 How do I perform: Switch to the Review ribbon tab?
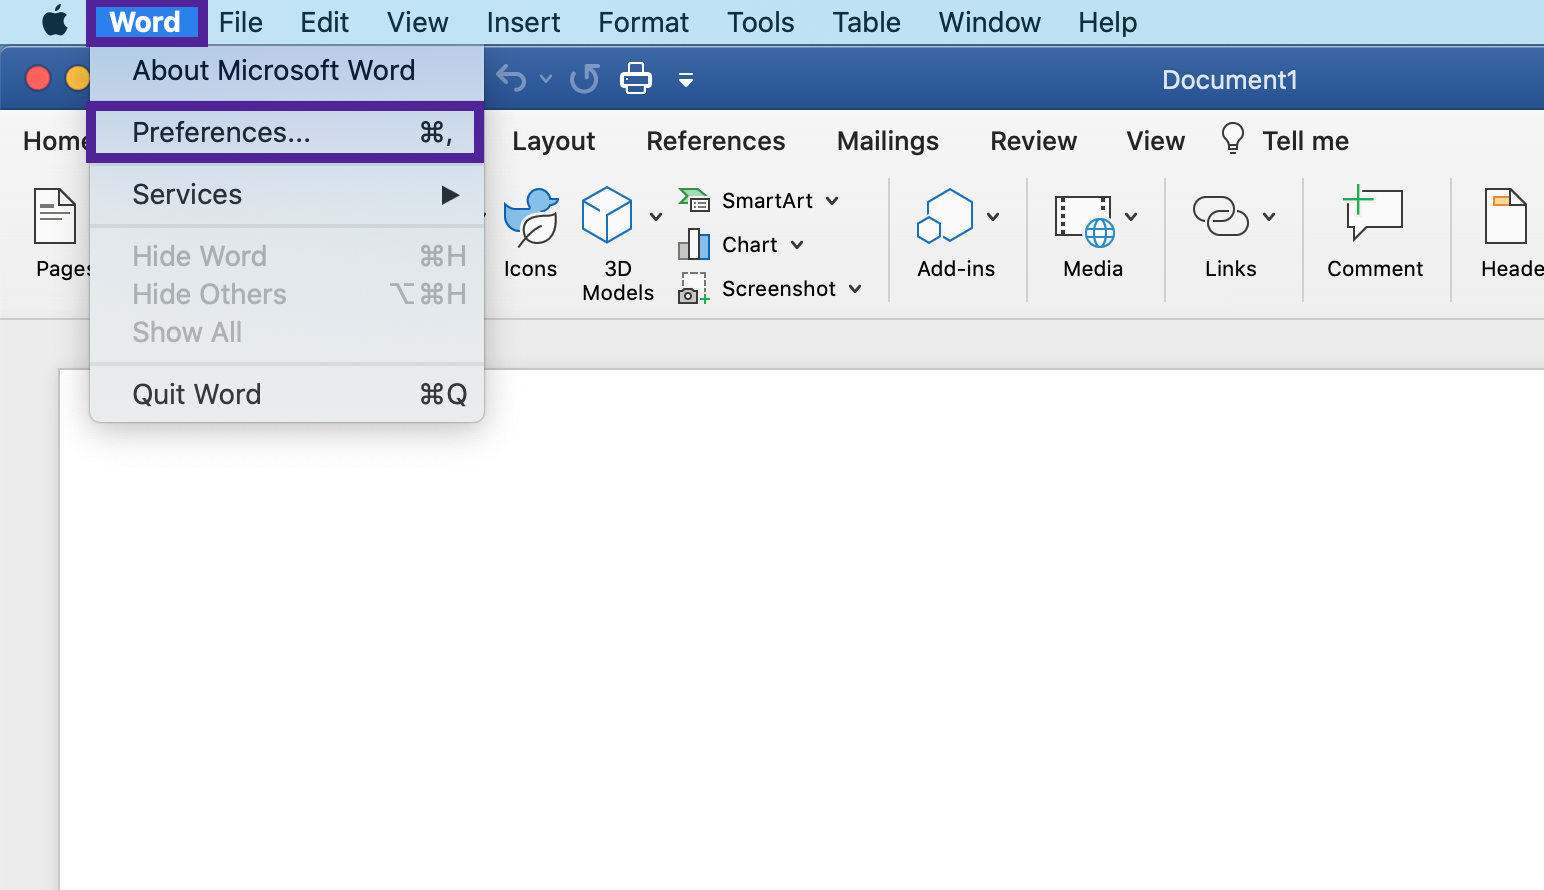tap(1033, 141)
